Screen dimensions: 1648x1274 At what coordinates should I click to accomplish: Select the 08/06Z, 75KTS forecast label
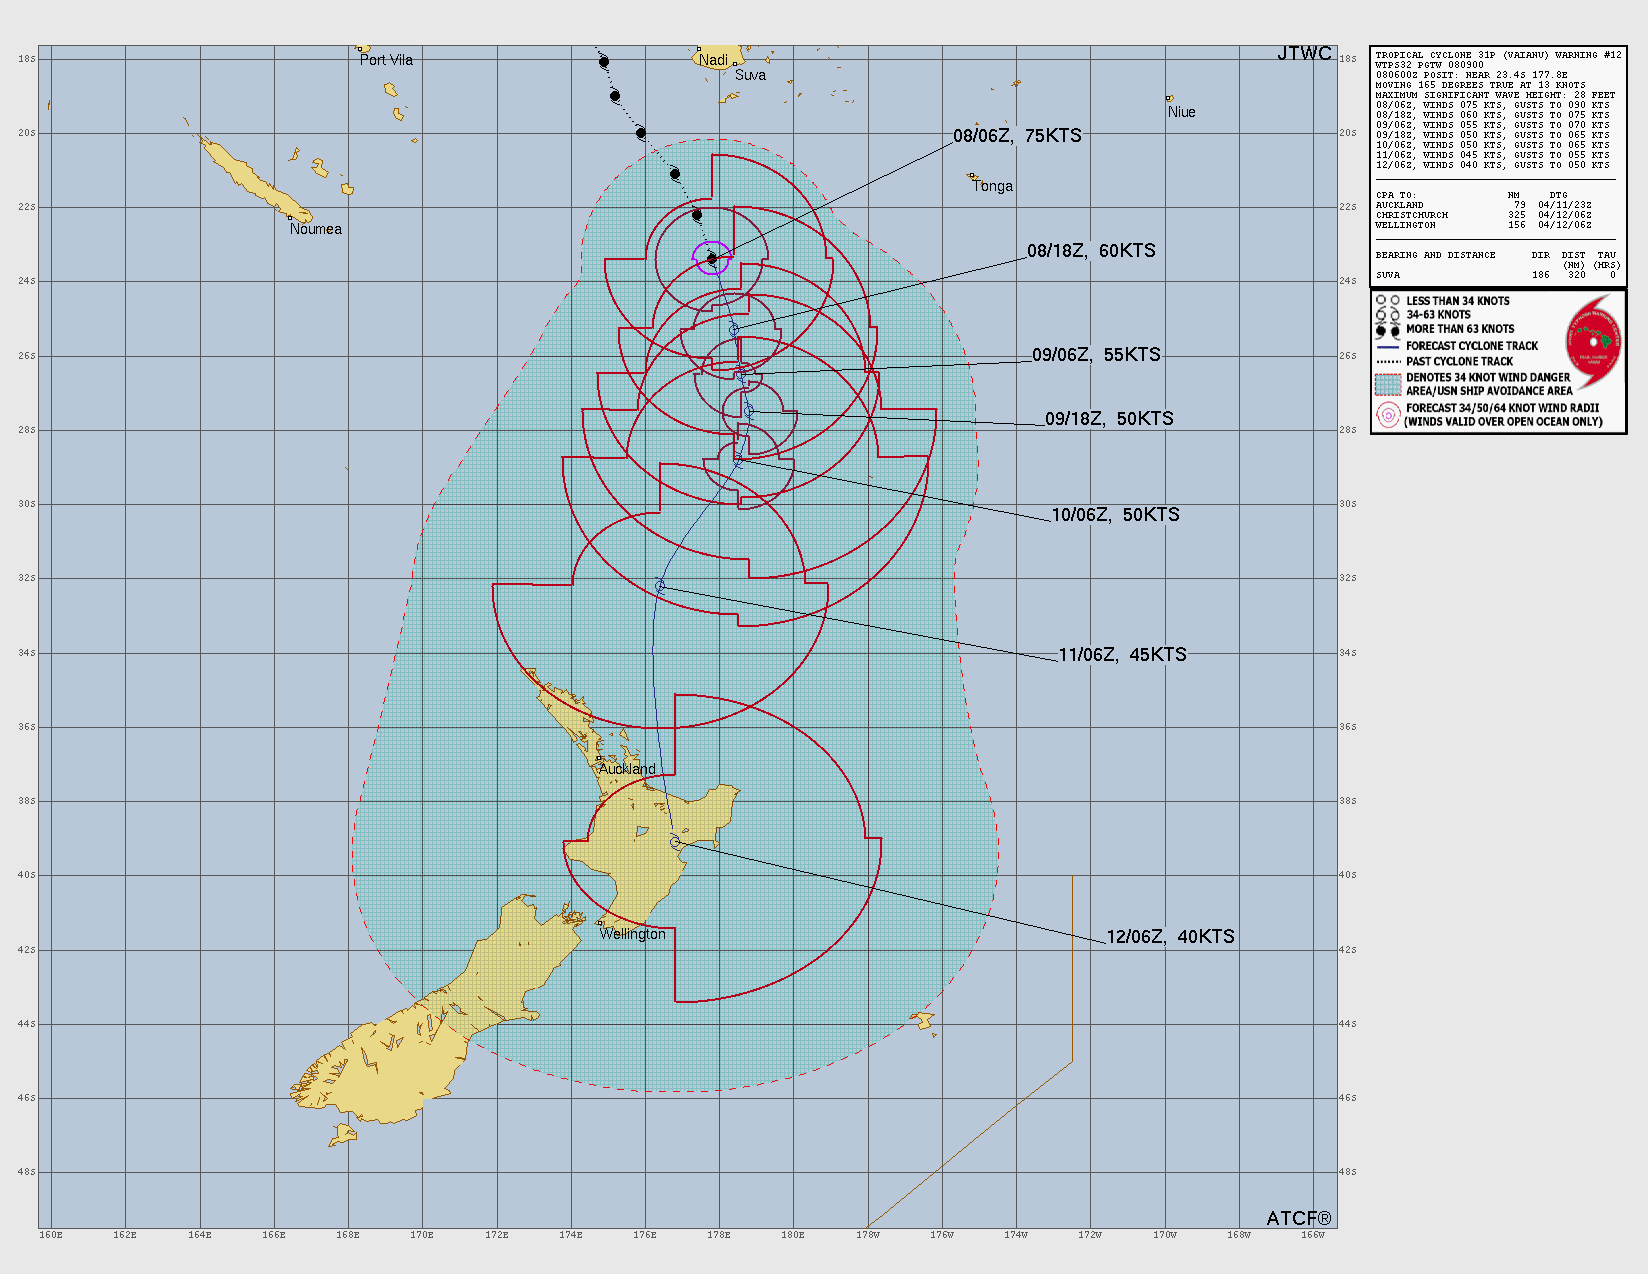(x=1017, y=136)
